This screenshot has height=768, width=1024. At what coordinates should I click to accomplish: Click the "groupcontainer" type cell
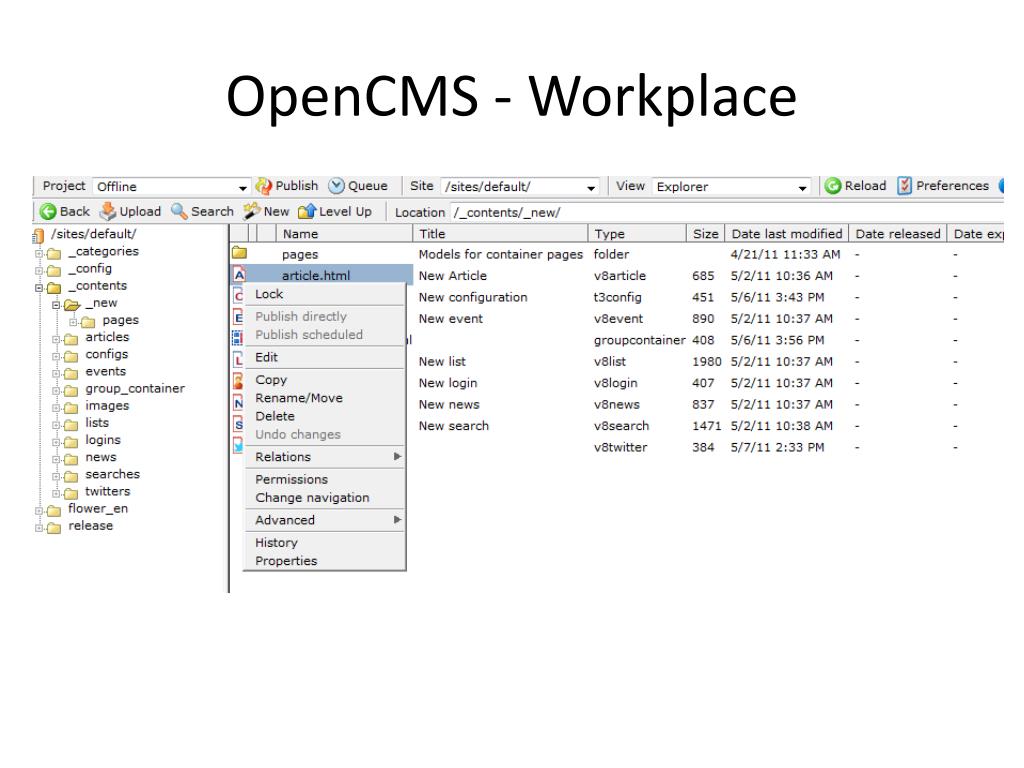click(639, 340)
